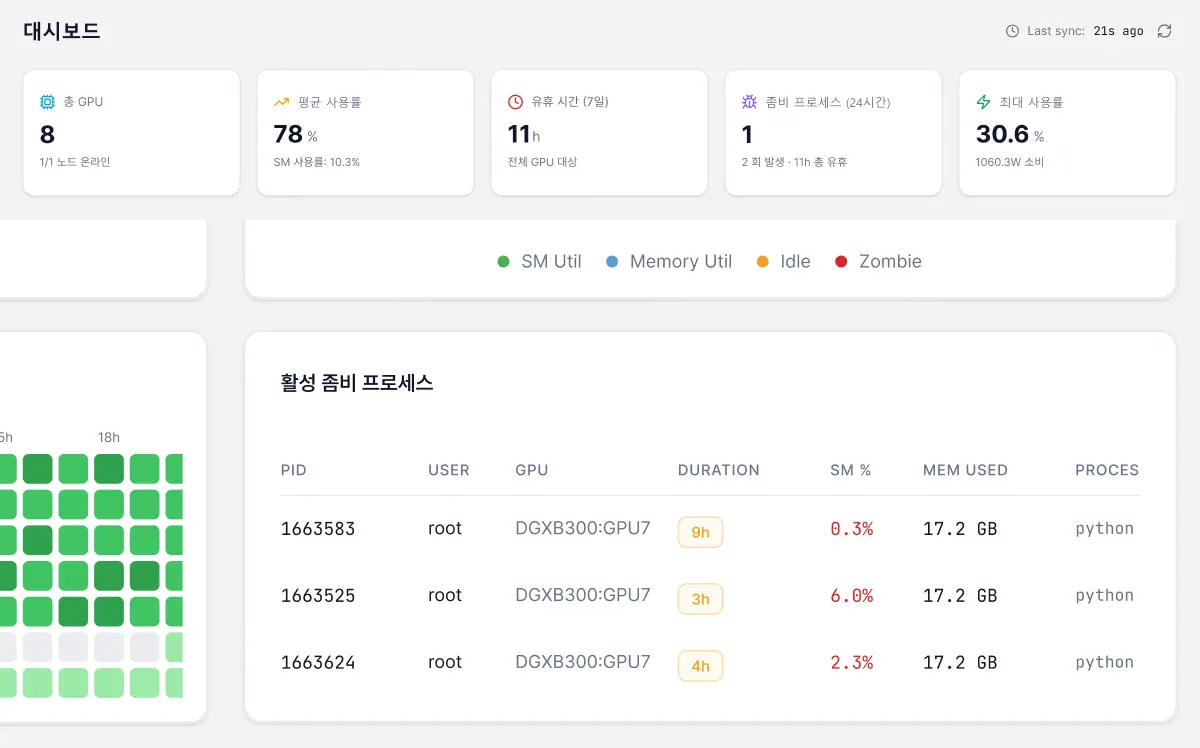Click the USER column header
The height and width of the screenshot is (748, 1200).
pos(449,470)
